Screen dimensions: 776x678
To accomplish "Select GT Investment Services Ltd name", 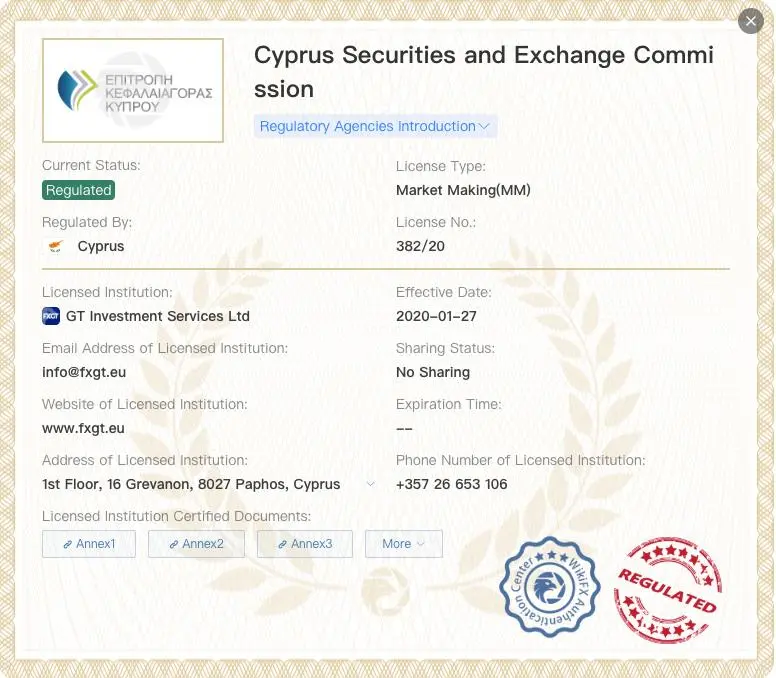I will tap(157, 316).
